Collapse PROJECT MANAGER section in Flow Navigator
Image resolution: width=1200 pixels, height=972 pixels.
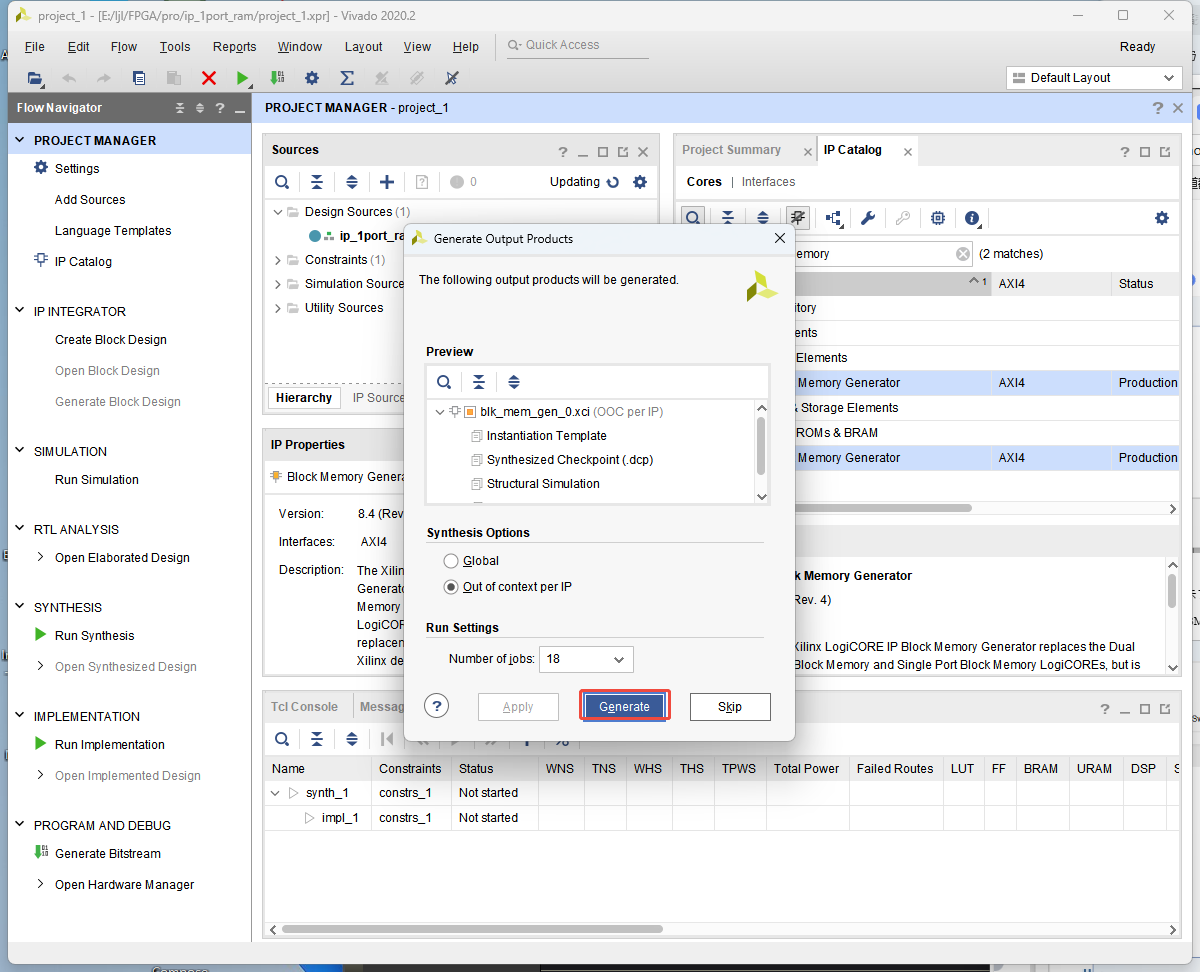pos(20,141)
